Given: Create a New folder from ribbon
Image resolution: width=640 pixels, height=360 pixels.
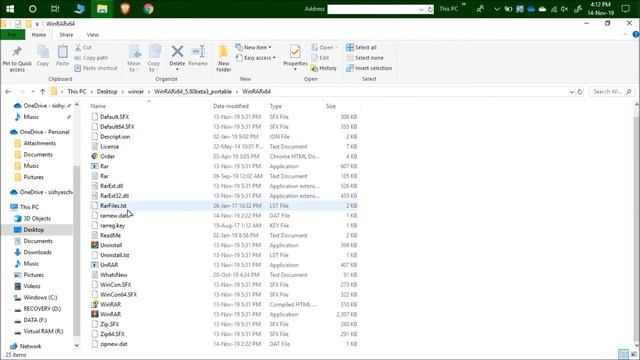Looking at the screenshot, I should [x=223, y=58].
